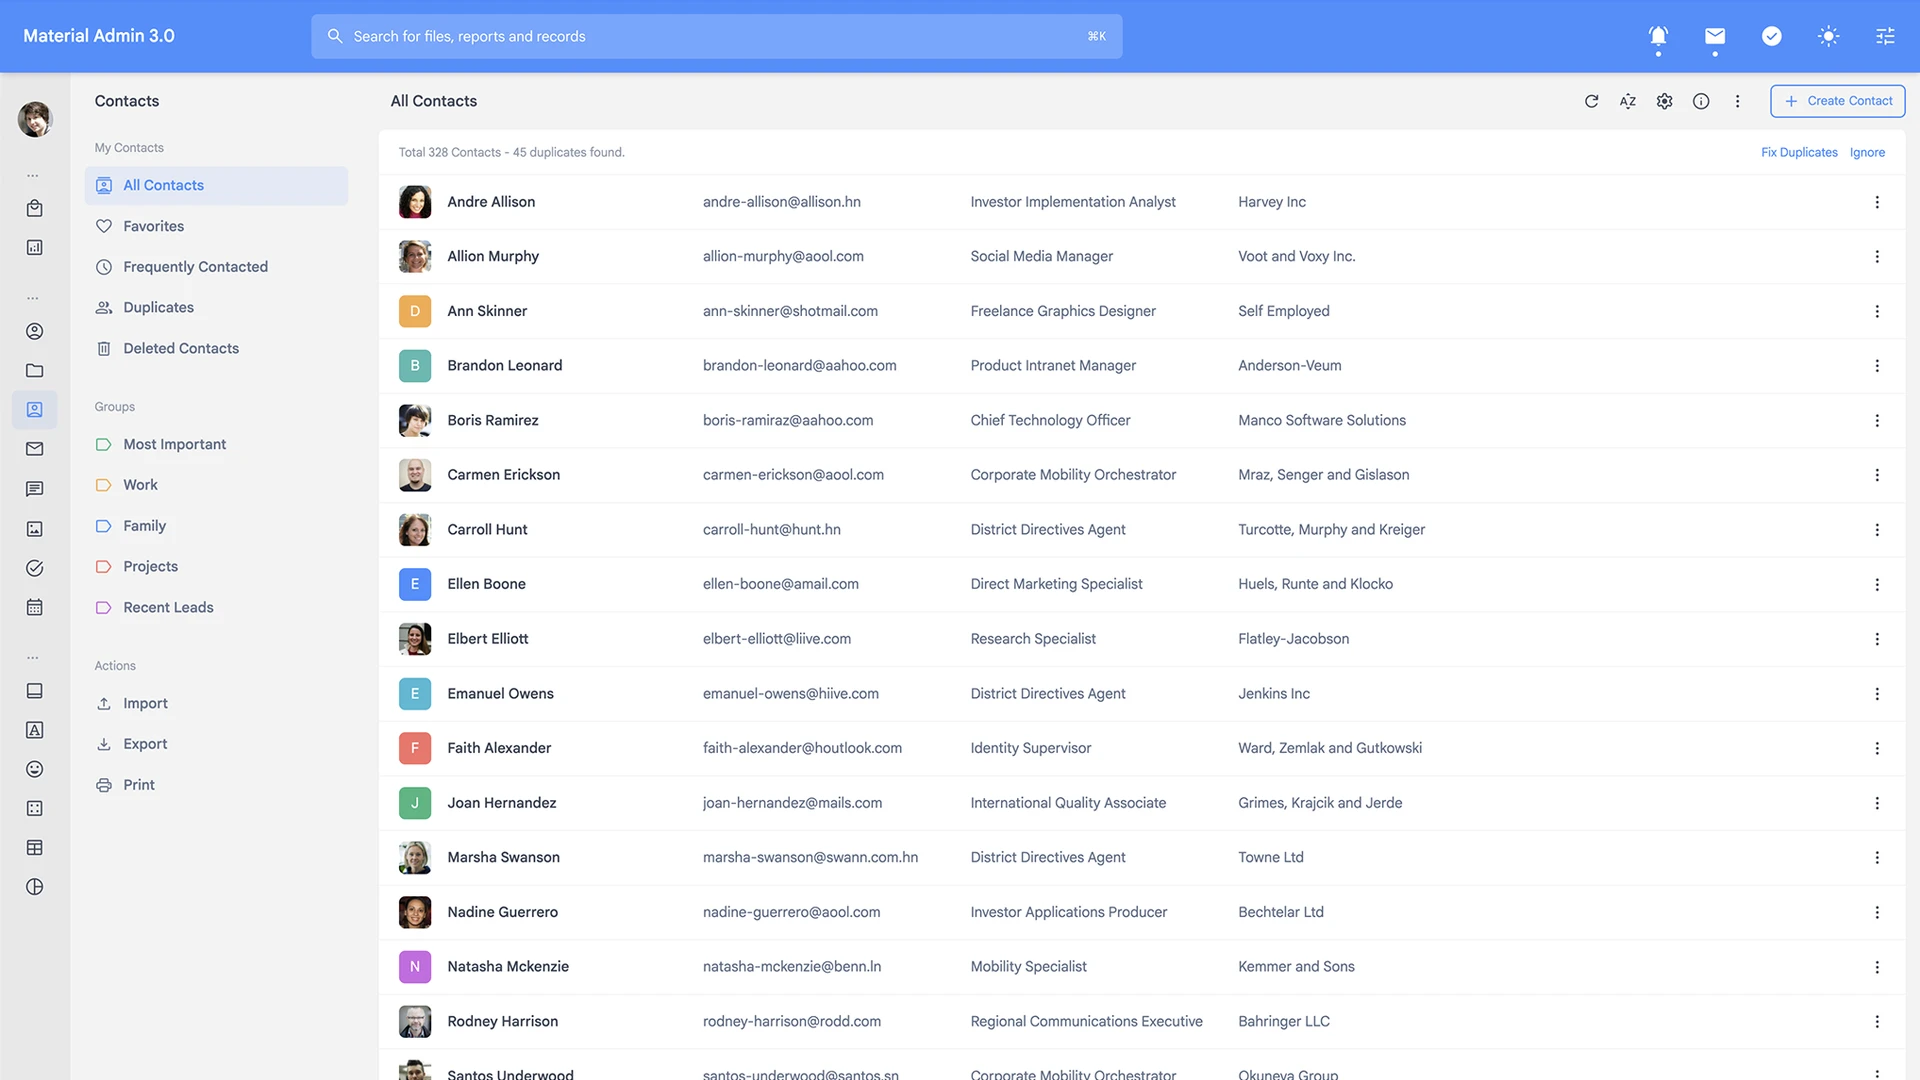Screen dimensions: 1920x1080
Task: Click the checkmark tasks icon in header
Action: click(x=1771, y=36)
